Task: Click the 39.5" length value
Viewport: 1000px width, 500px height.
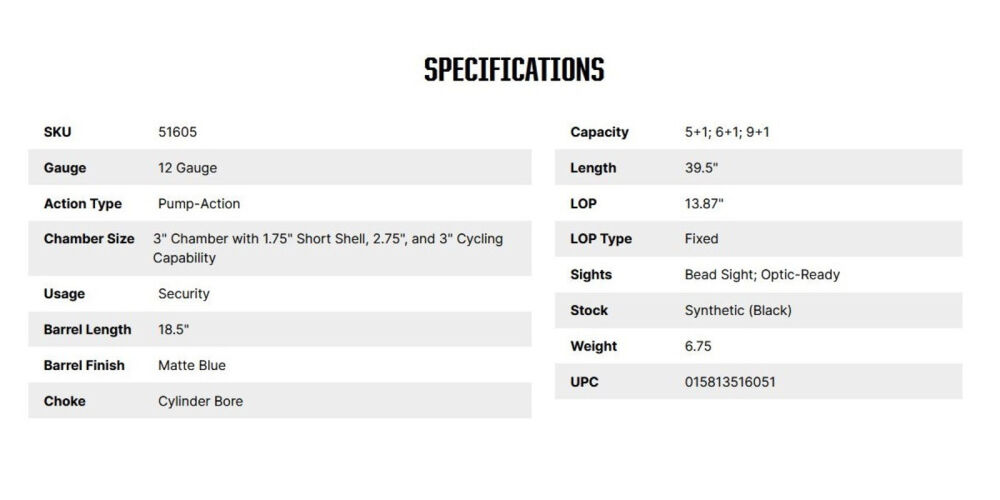Action: pos(704,168)
